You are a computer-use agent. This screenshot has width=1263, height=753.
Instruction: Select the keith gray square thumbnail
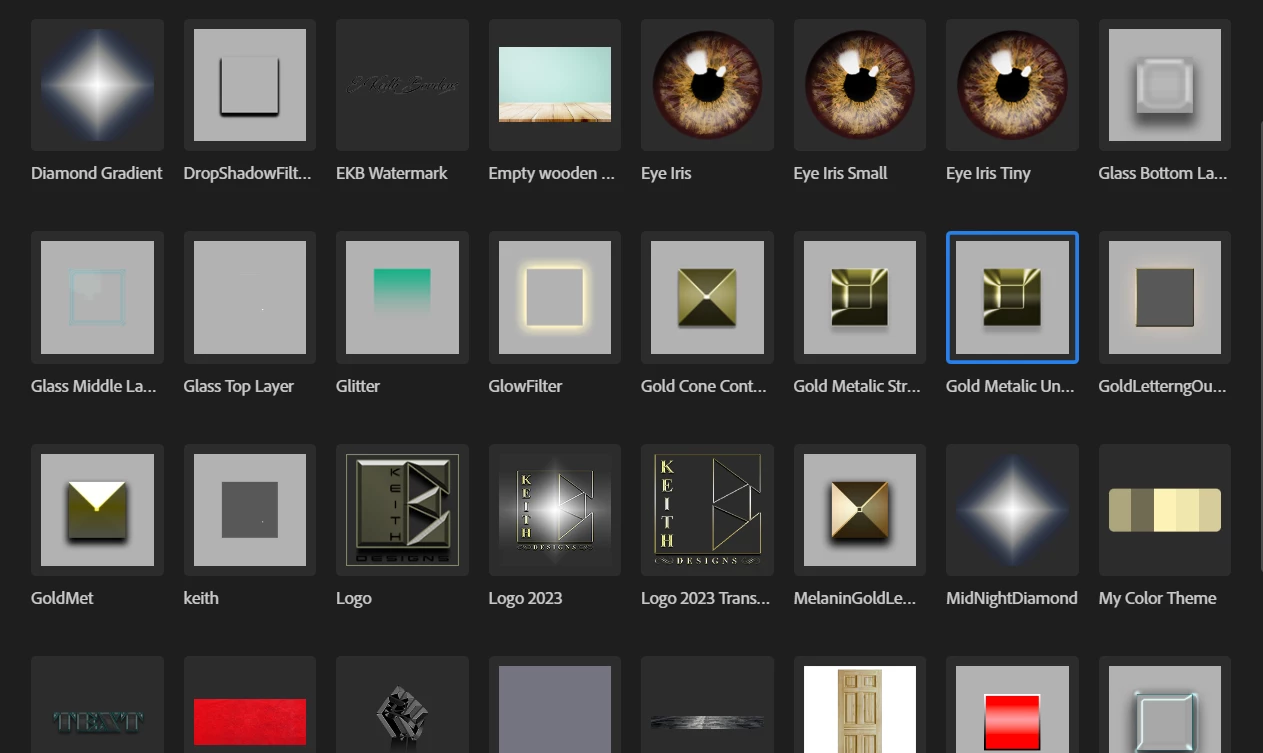[x=250, y=510]
